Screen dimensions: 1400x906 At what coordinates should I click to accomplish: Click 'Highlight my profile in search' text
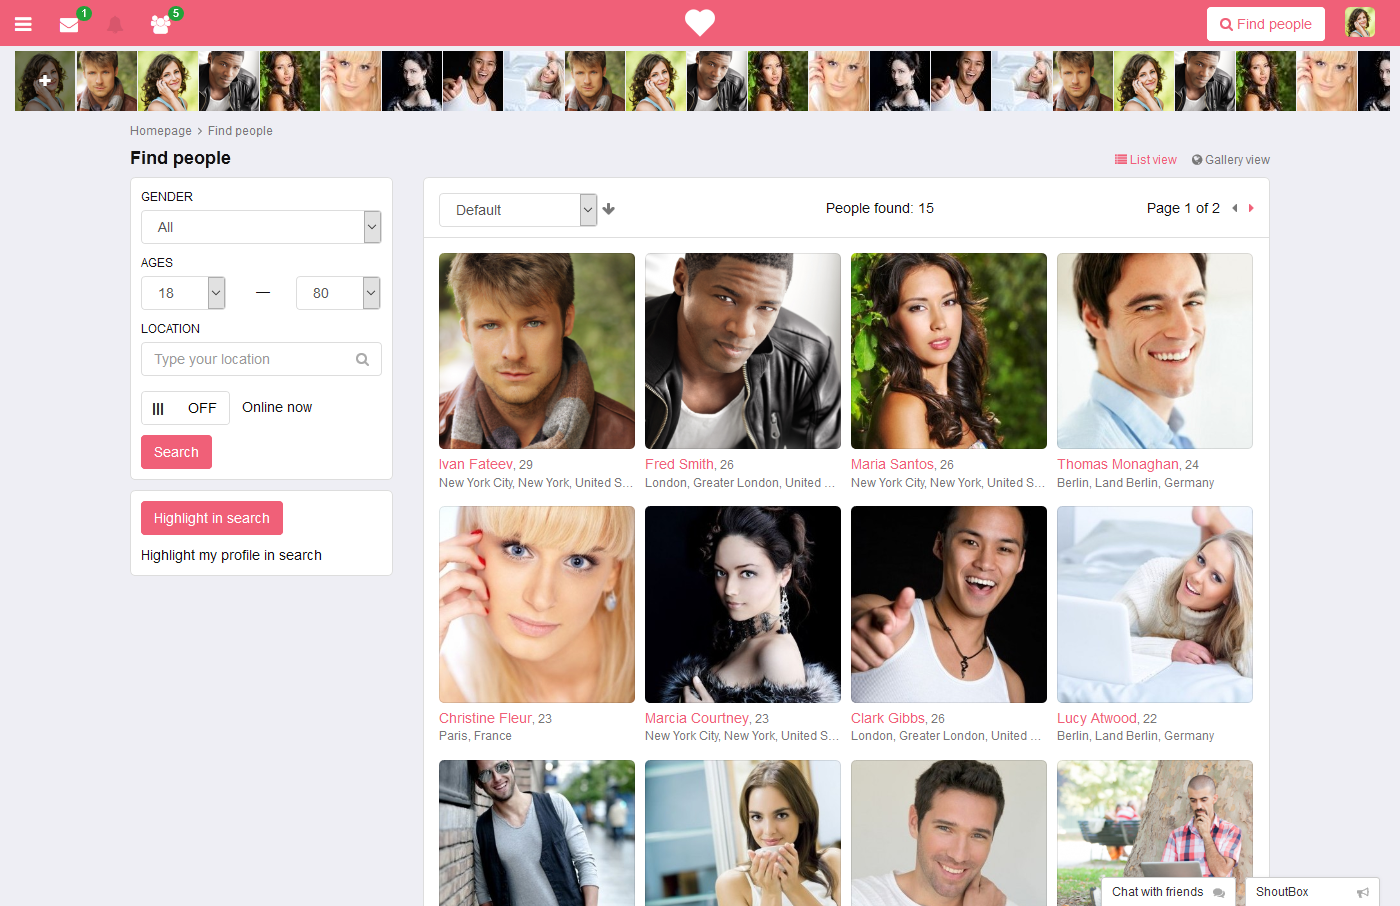pos(231,555)
